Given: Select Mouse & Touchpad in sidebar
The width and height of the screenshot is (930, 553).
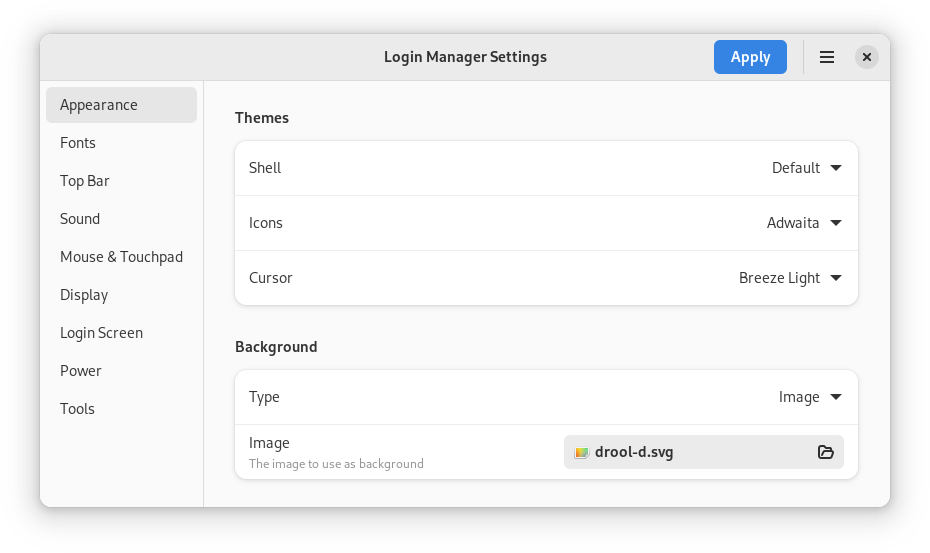Looking at the screenshot, I should point(121,257).
